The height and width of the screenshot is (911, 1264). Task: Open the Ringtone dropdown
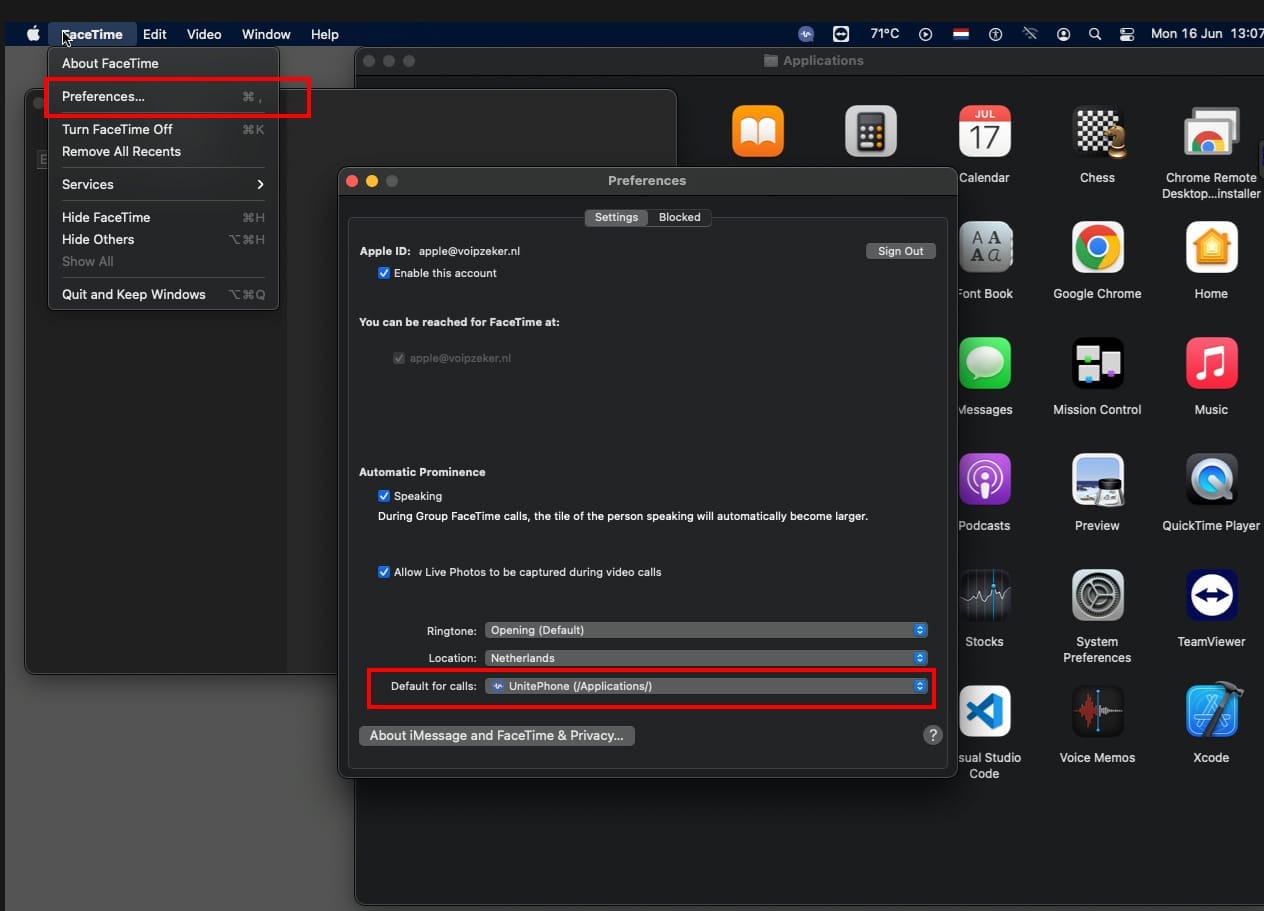(706, 630)
